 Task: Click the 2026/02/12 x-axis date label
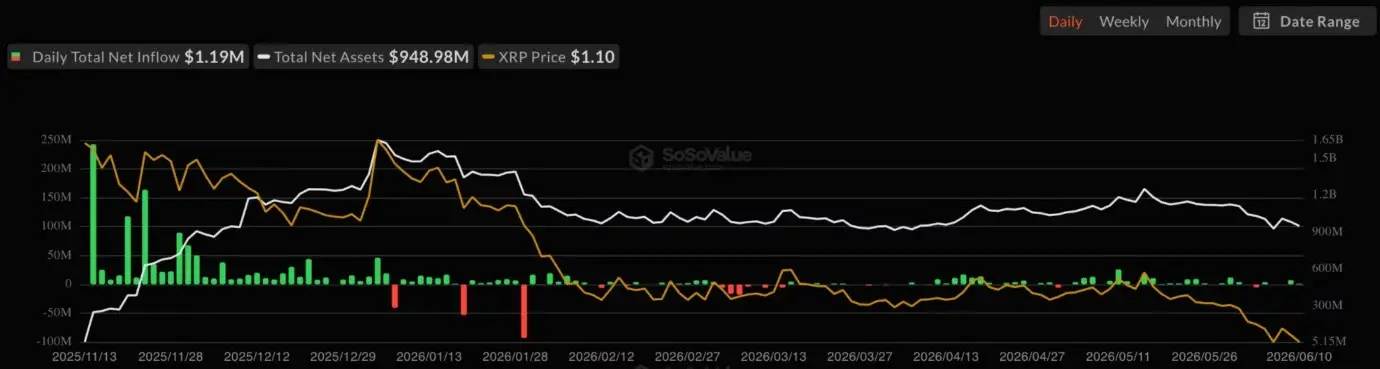coord(601,356)
